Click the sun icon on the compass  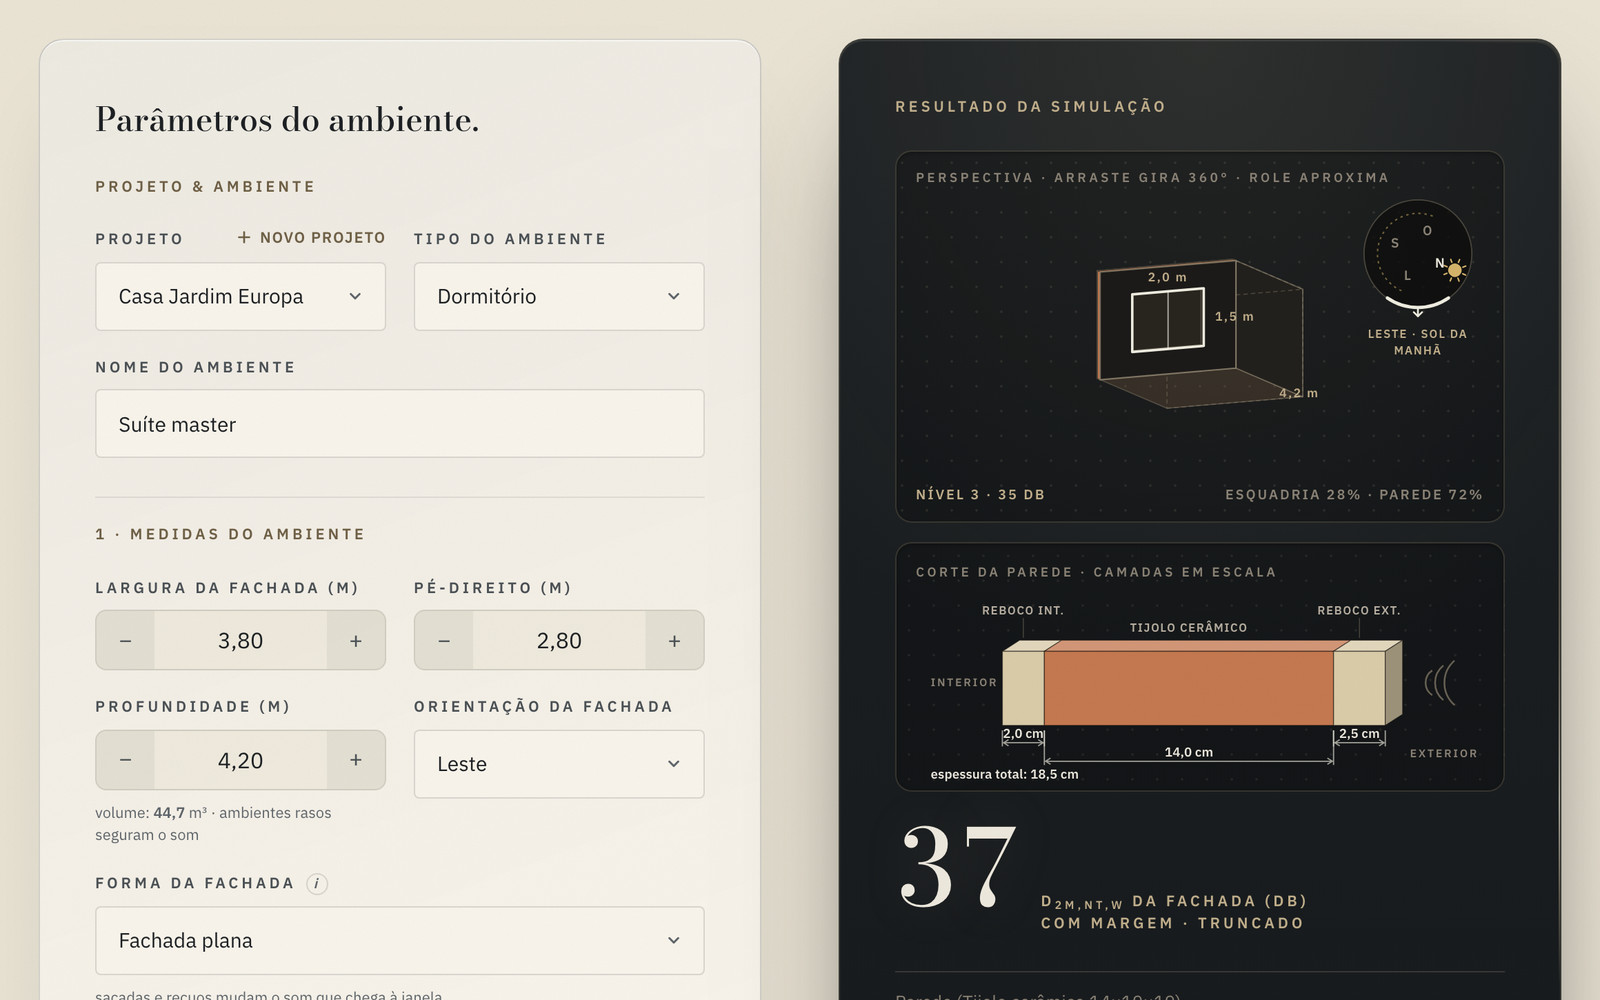point(1455,270)
